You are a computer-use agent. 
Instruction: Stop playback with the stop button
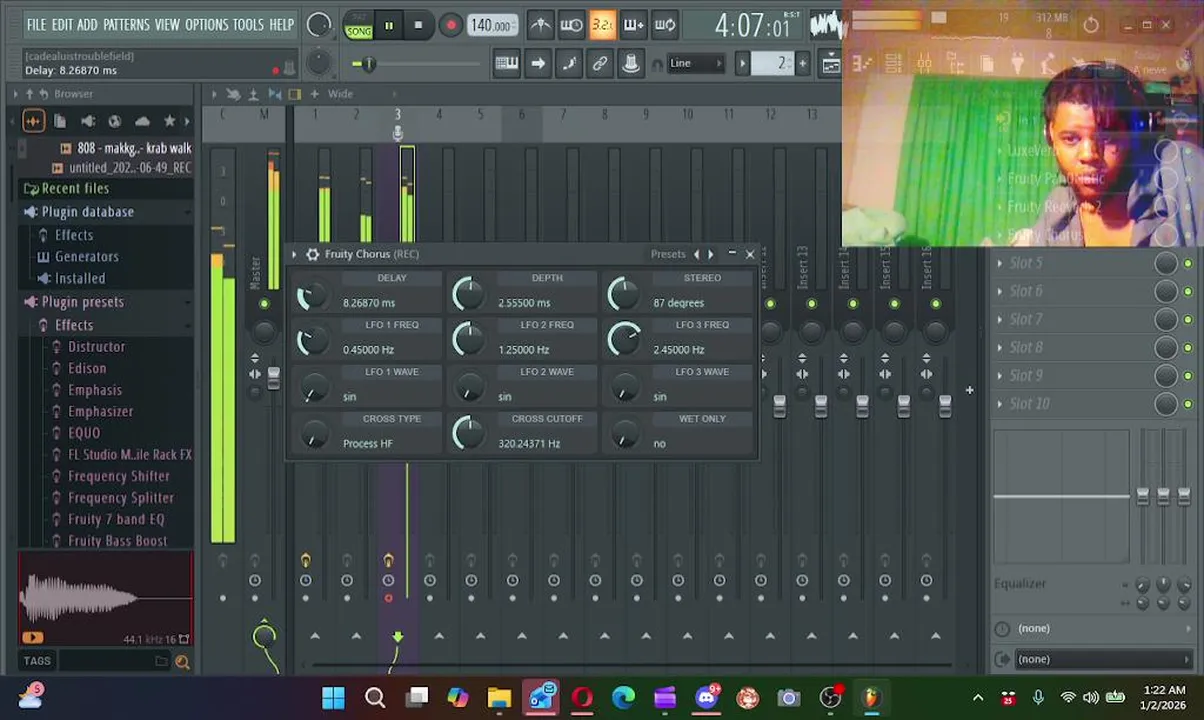(418, 25)
